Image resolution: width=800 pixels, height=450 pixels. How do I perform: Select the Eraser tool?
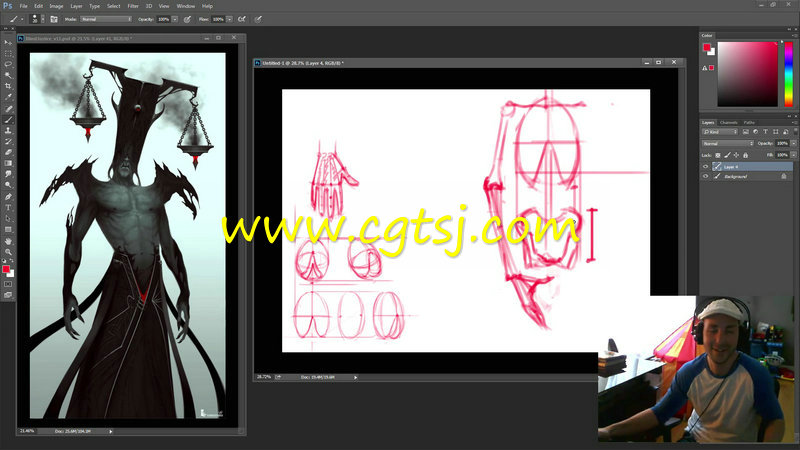pyautogui.click(x=8, y=153)
